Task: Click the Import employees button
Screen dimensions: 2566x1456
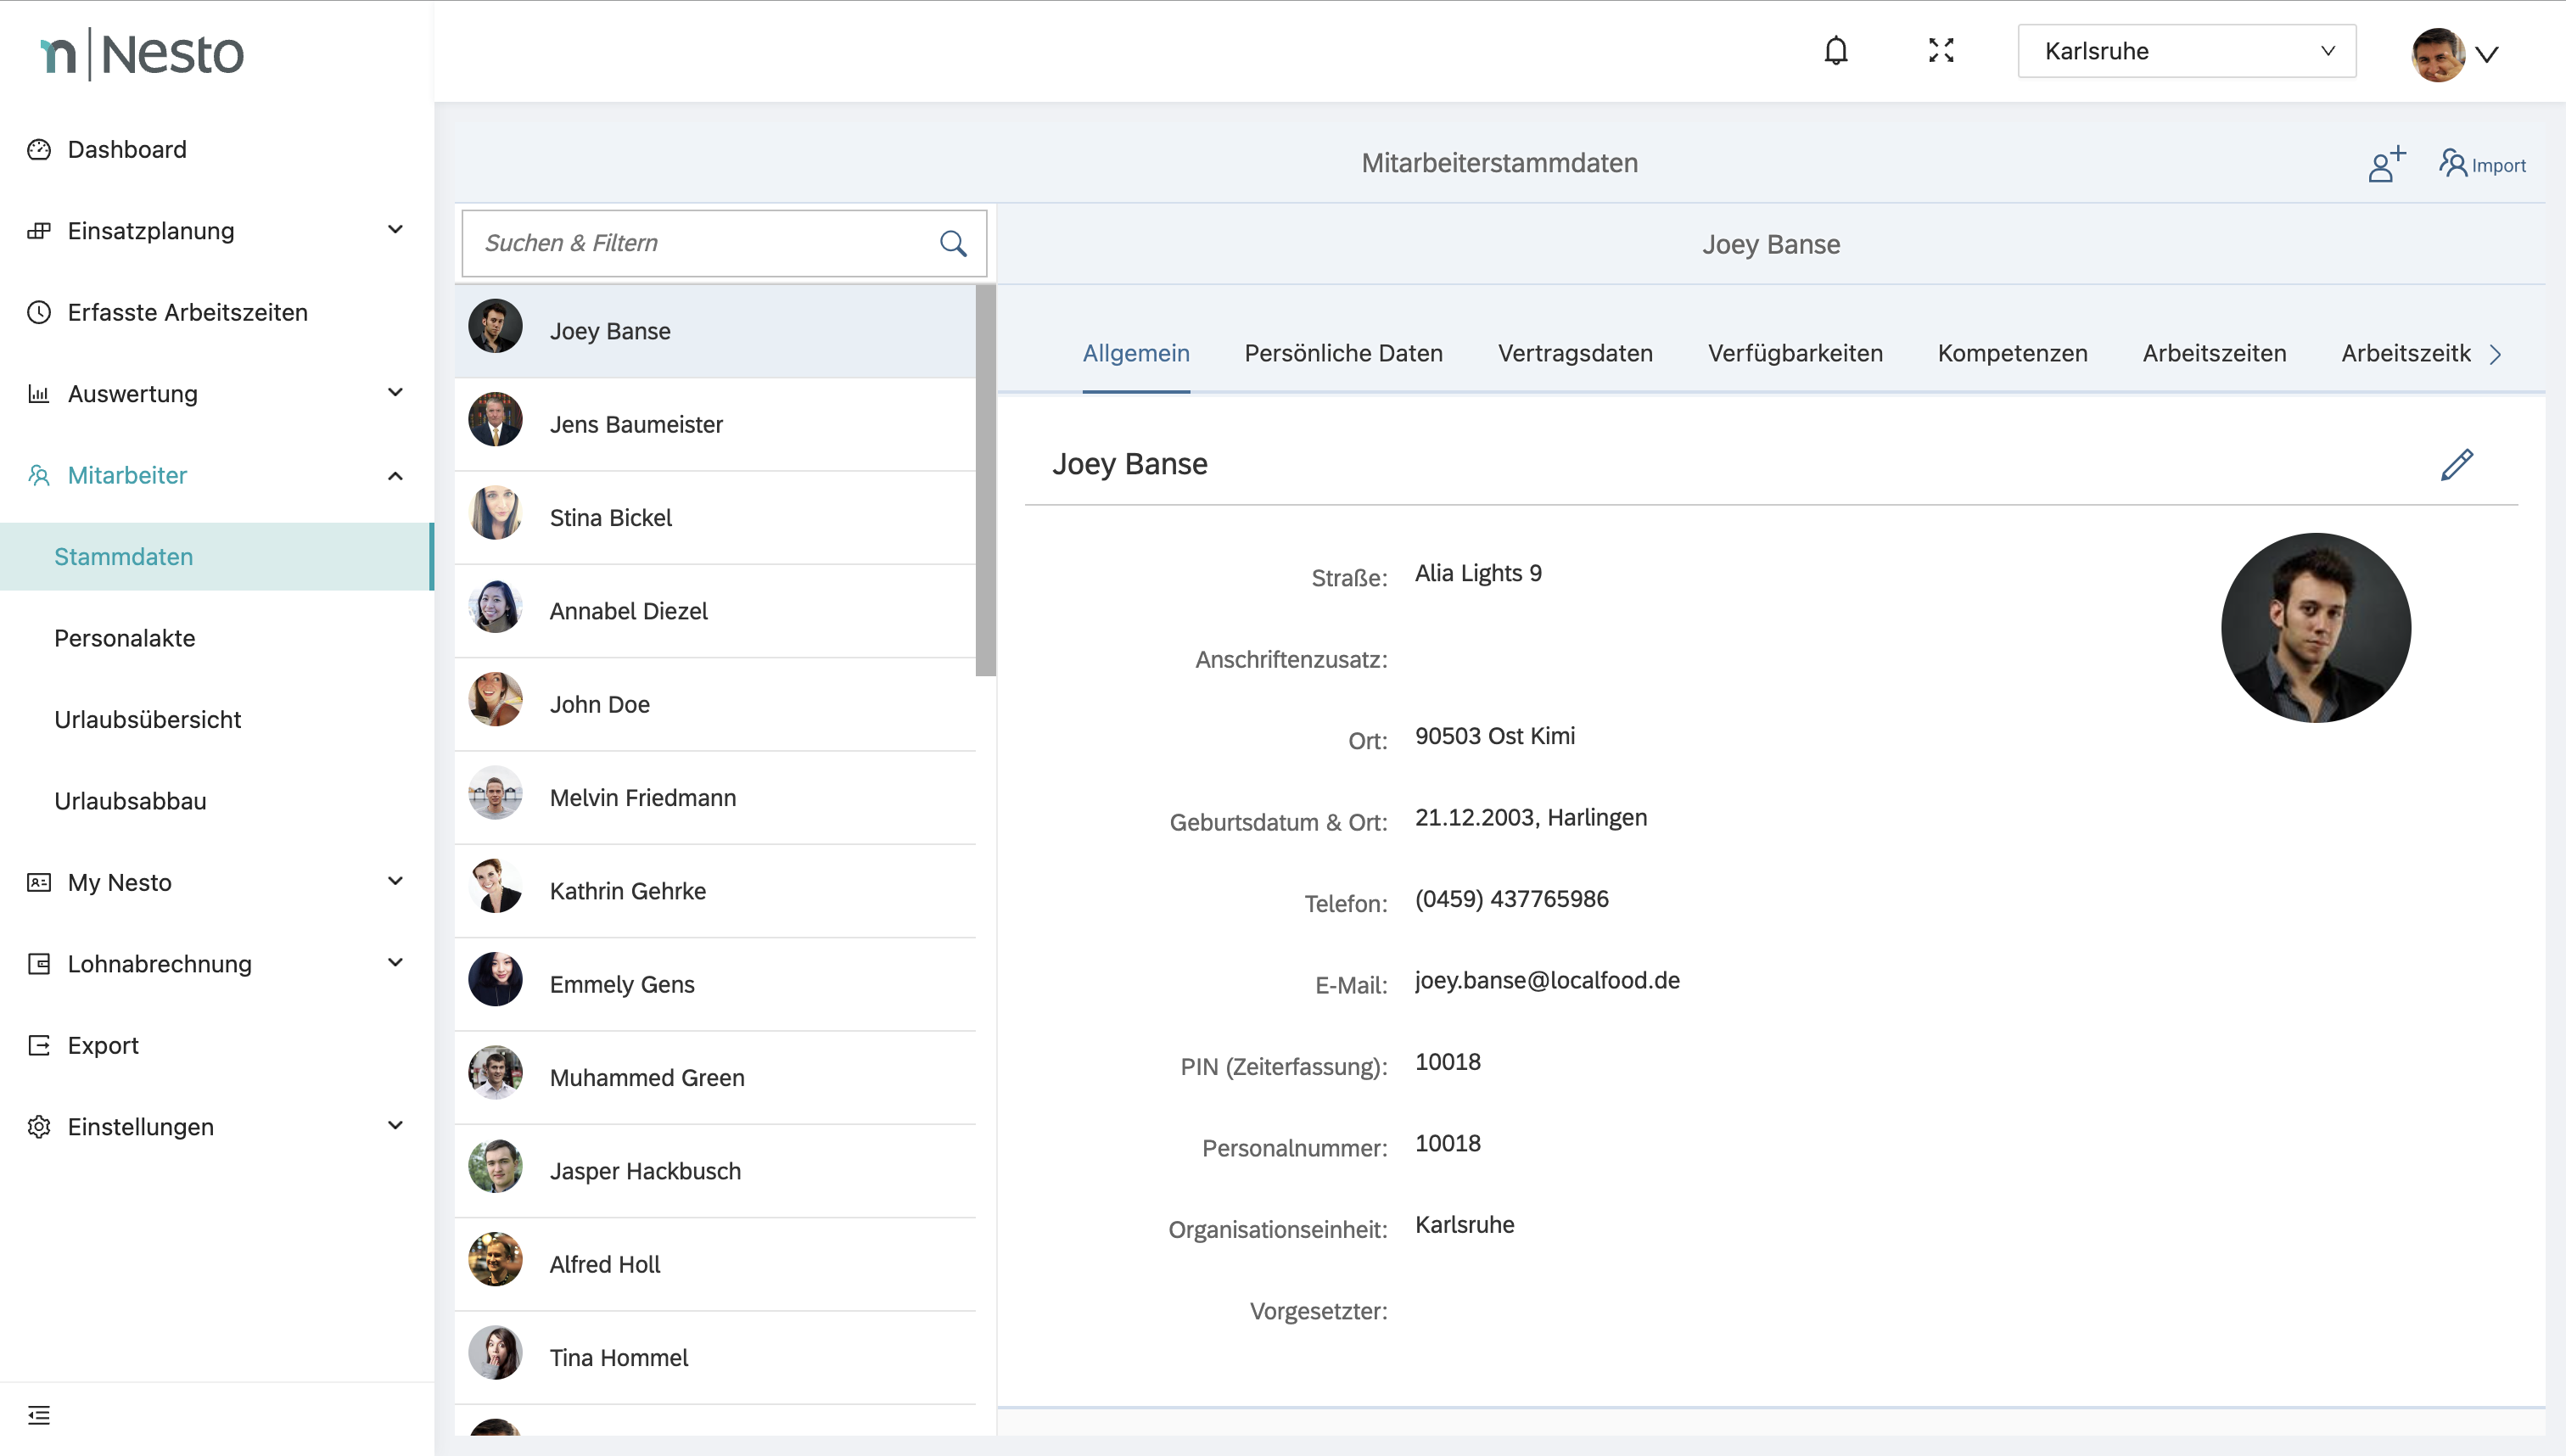Action: pos(2482,164)
